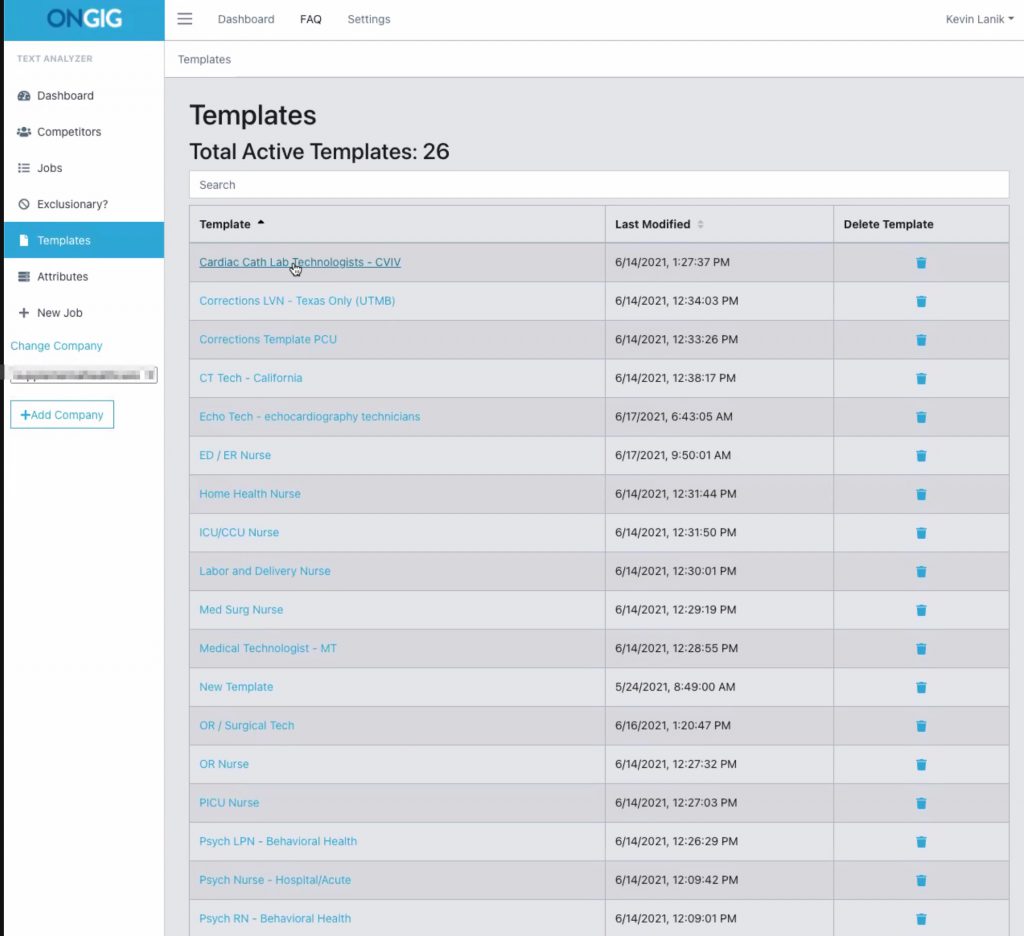Open the Med Surg Nurse template

point(241,609)
